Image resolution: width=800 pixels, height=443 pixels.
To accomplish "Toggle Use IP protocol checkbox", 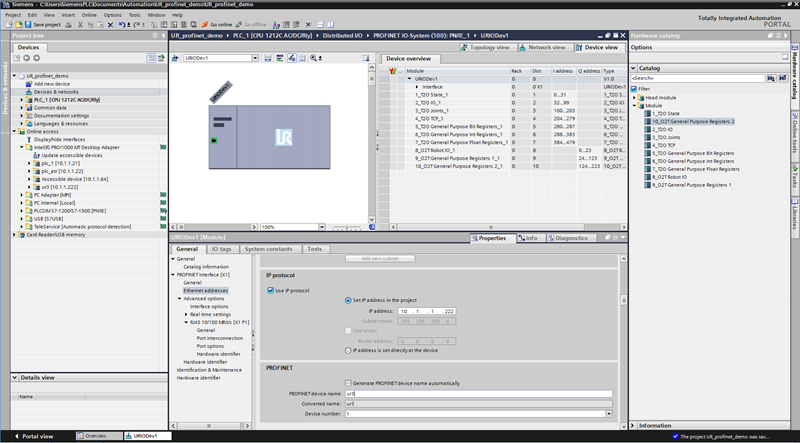I will (x=270, y=290).
